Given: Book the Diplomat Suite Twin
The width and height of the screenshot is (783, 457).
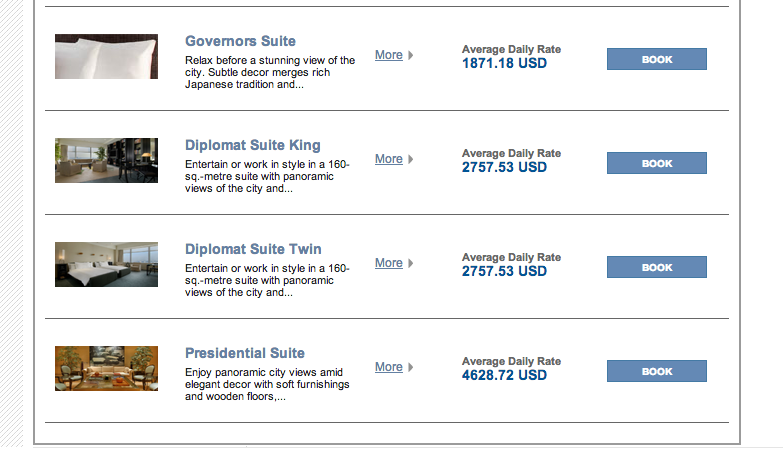Looking at the screenshot, I should pos(657,267).
